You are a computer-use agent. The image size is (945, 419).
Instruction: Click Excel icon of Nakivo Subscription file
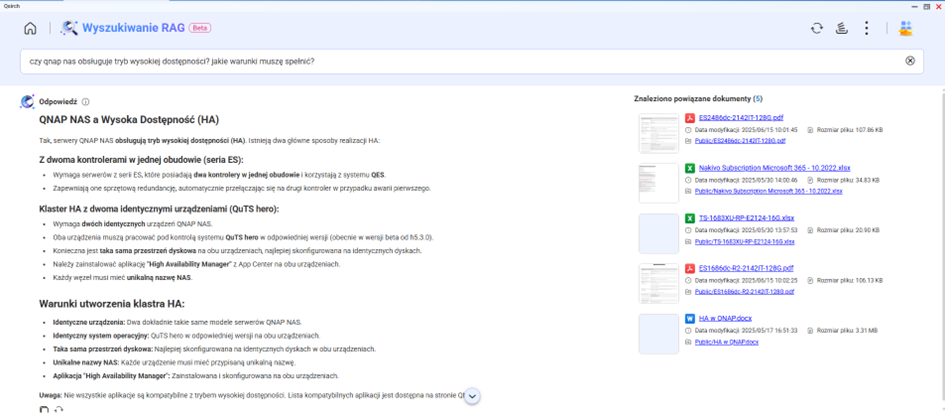690,168
